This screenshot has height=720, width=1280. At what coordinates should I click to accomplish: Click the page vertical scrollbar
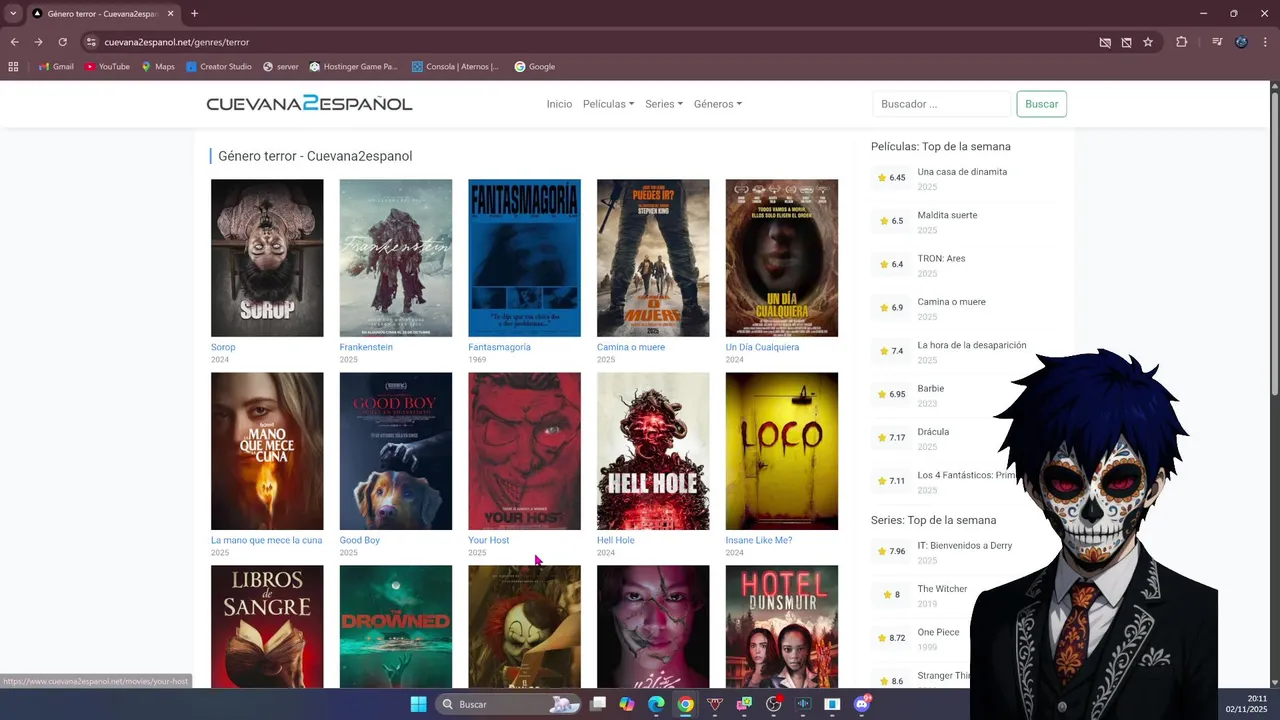1275,242
